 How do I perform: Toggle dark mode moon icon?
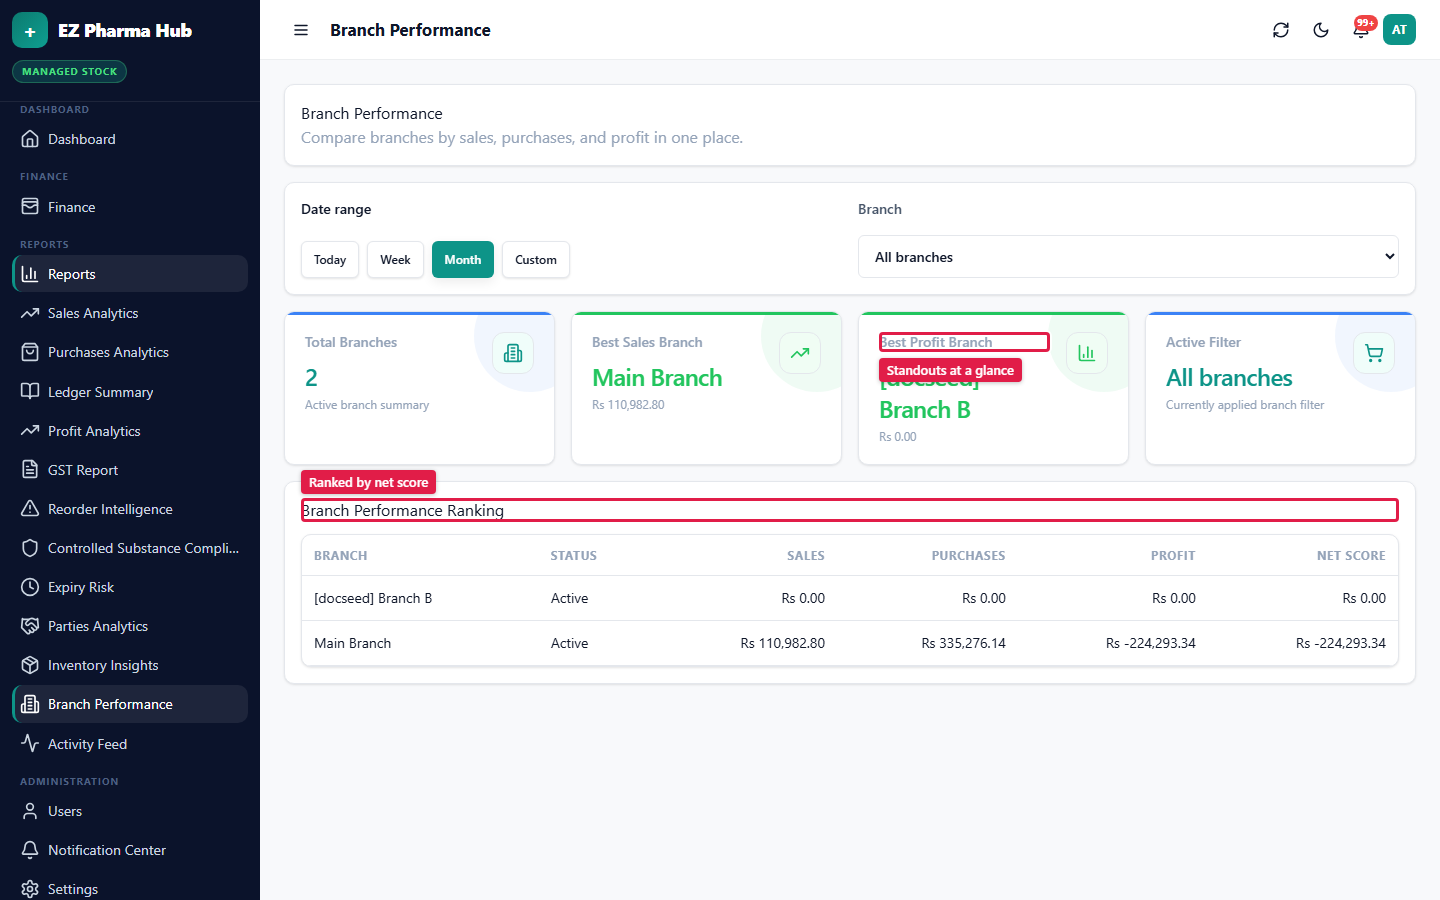point(1321,30)
